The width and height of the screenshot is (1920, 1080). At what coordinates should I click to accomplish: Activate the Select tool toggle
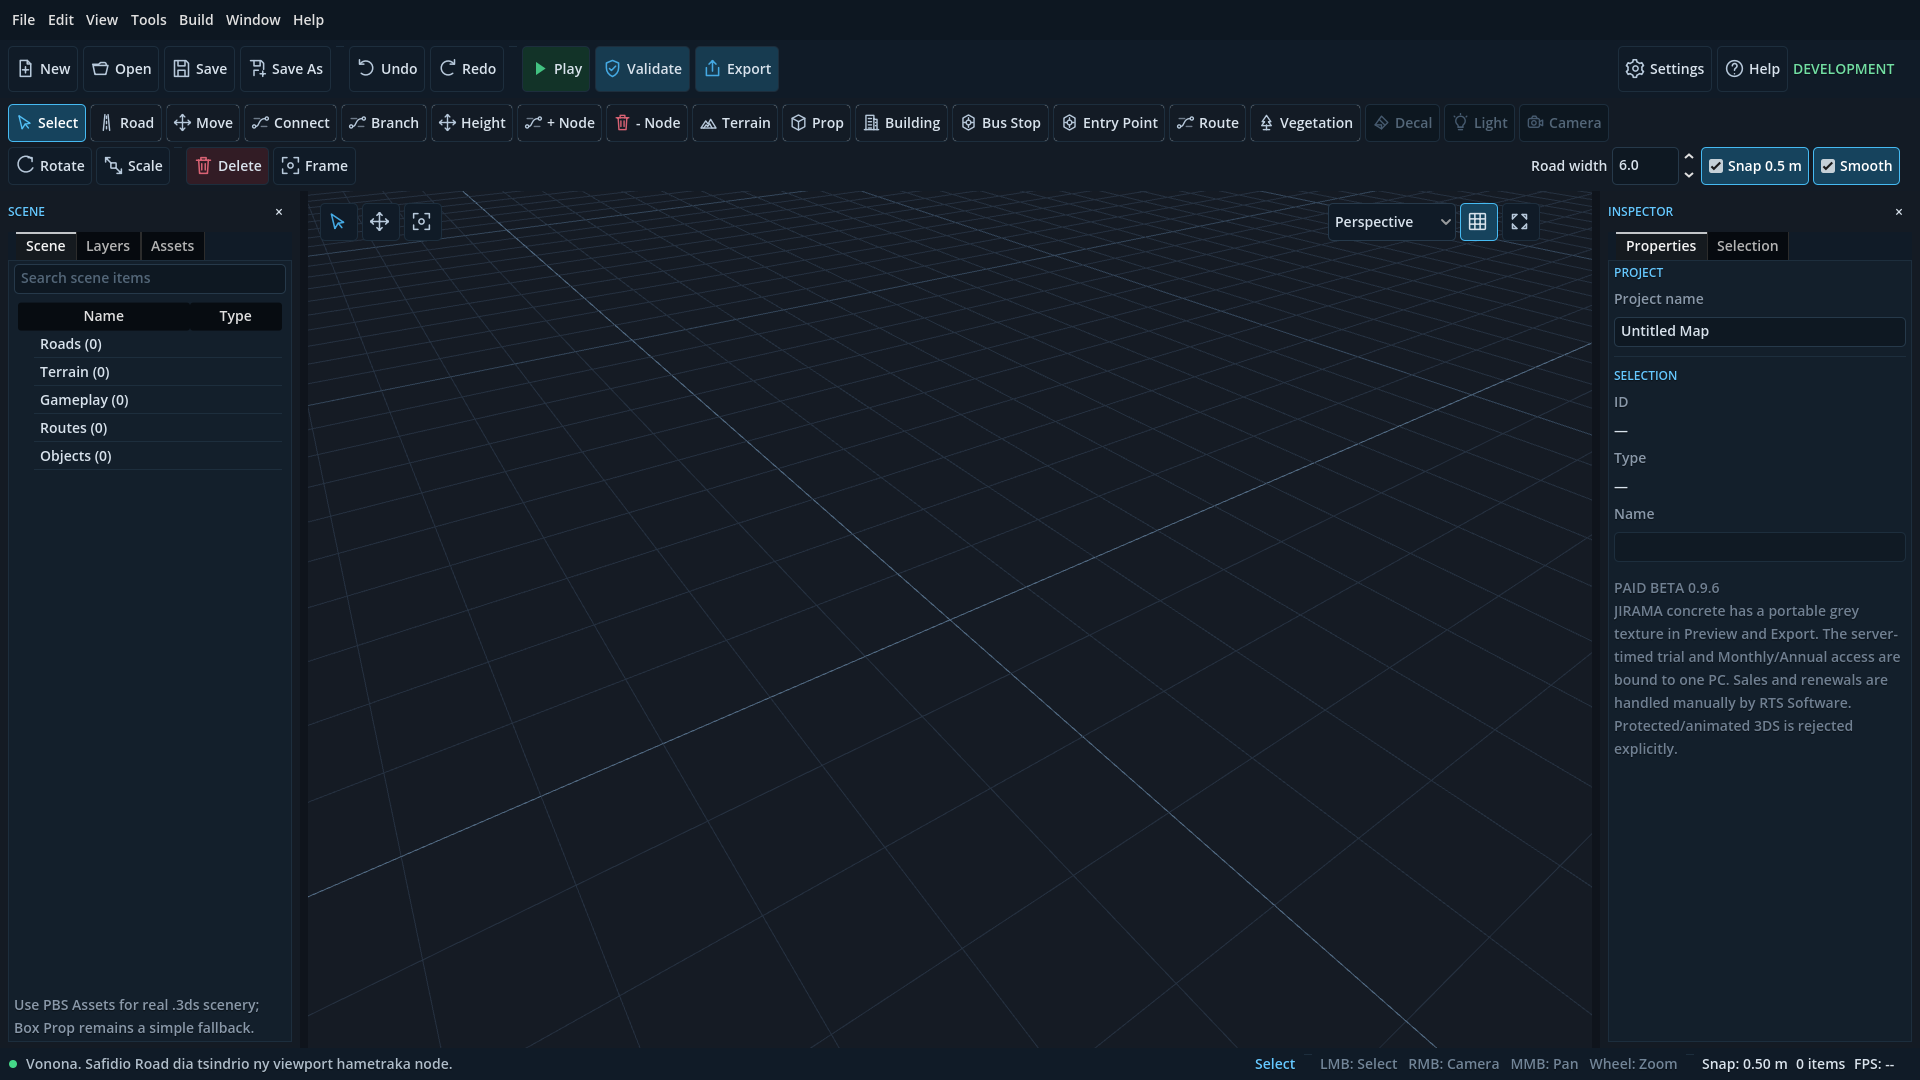47,123
